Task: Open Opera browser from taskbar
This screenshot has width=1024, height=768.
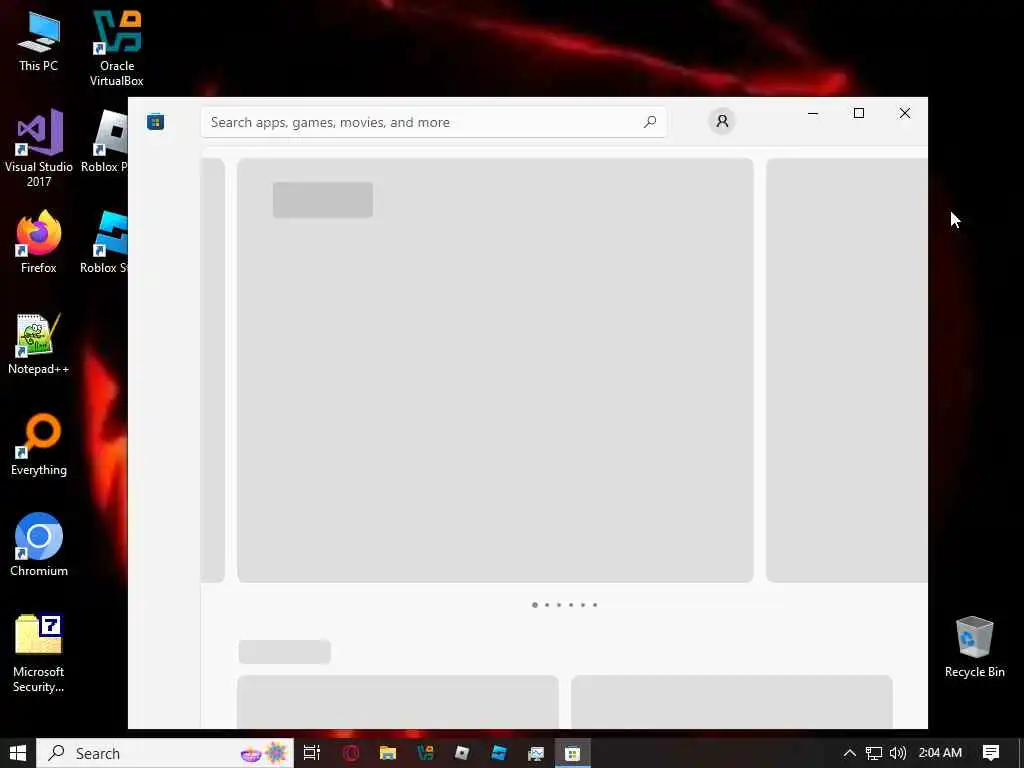Action: [x=351, y=753]
